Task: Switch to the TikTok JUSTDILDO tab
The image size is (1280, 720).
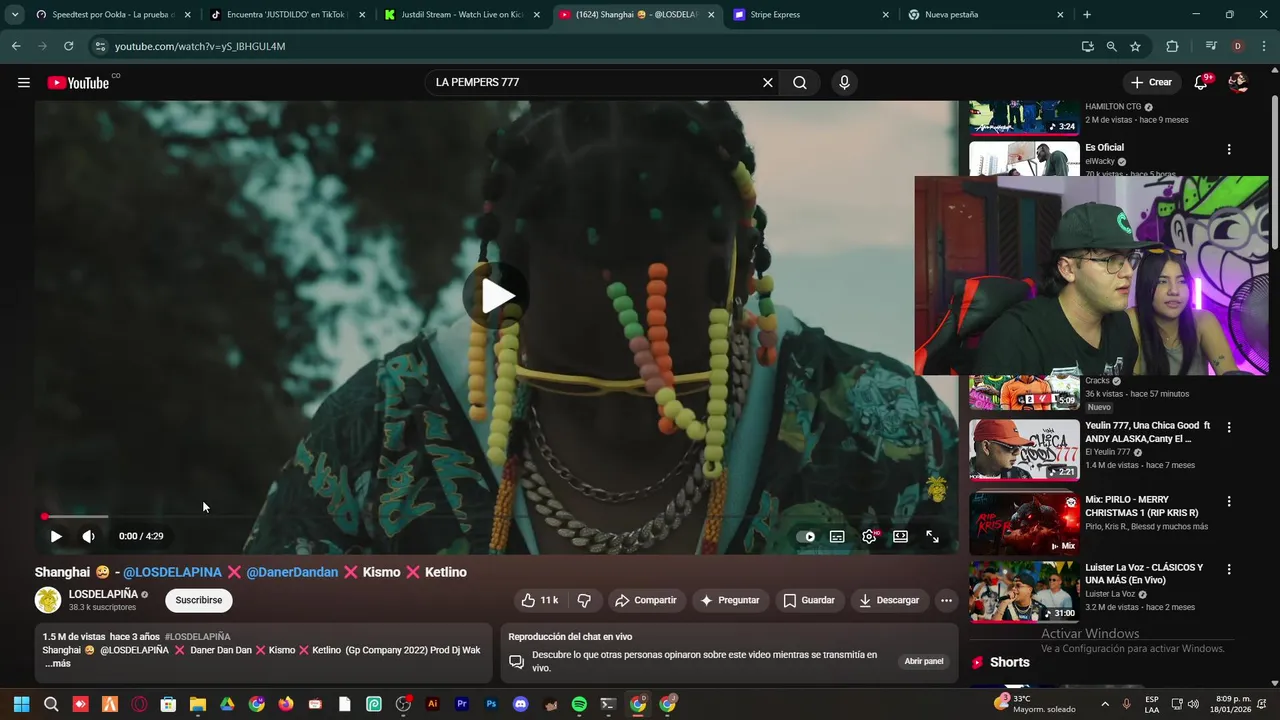Action: pos(286,15)
